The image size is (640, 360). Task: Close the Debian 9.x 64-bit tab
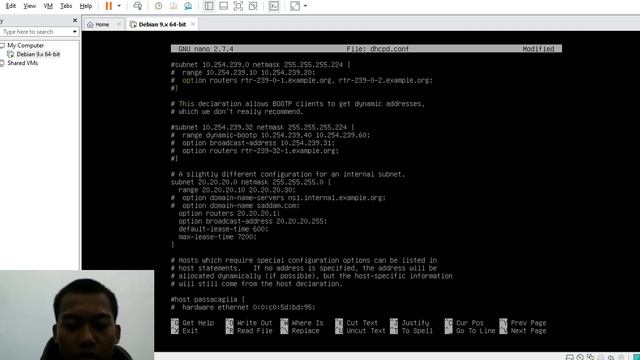click(193, 24)
